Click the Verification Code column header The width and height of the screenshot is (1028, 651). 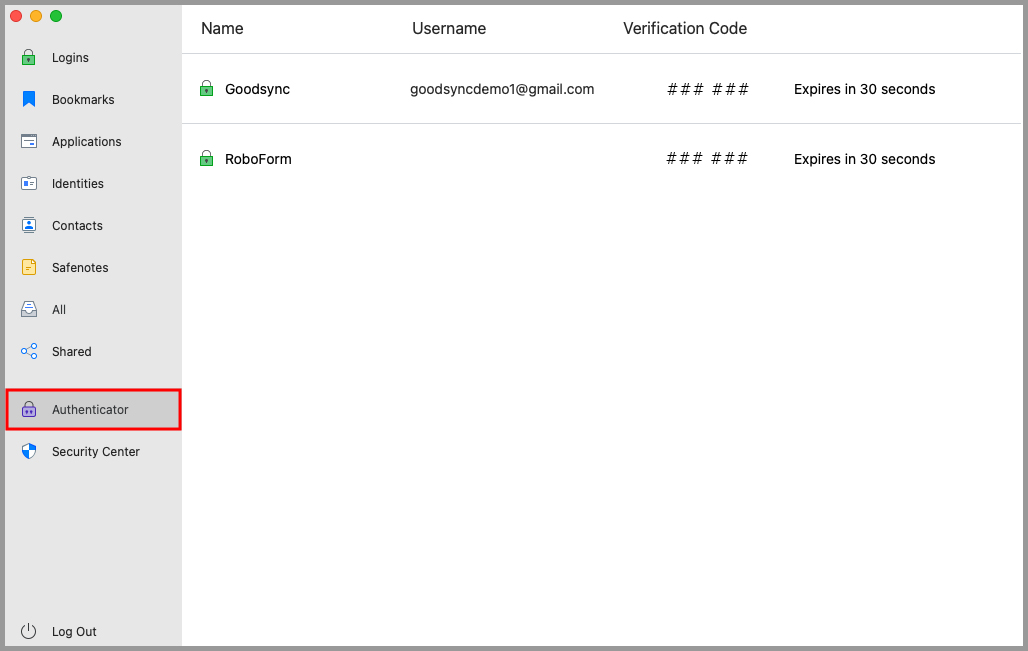click(685, 28)
